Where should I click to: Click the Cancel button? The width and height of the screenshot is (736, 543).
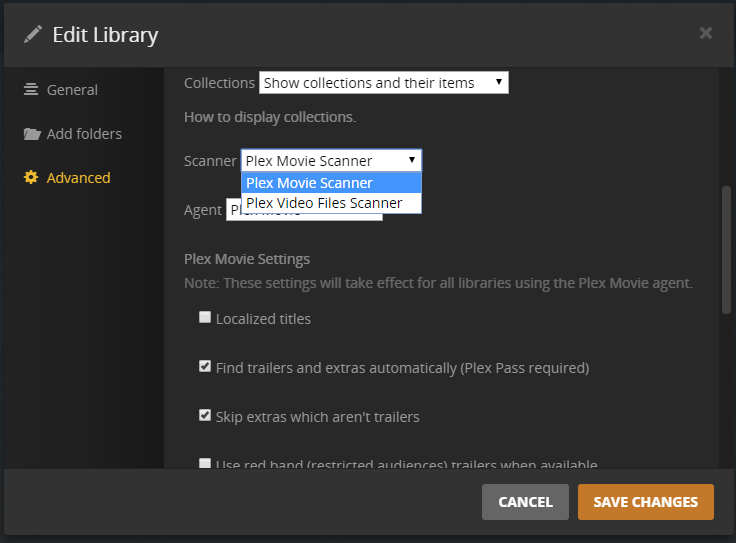click(x=525, y=502)
